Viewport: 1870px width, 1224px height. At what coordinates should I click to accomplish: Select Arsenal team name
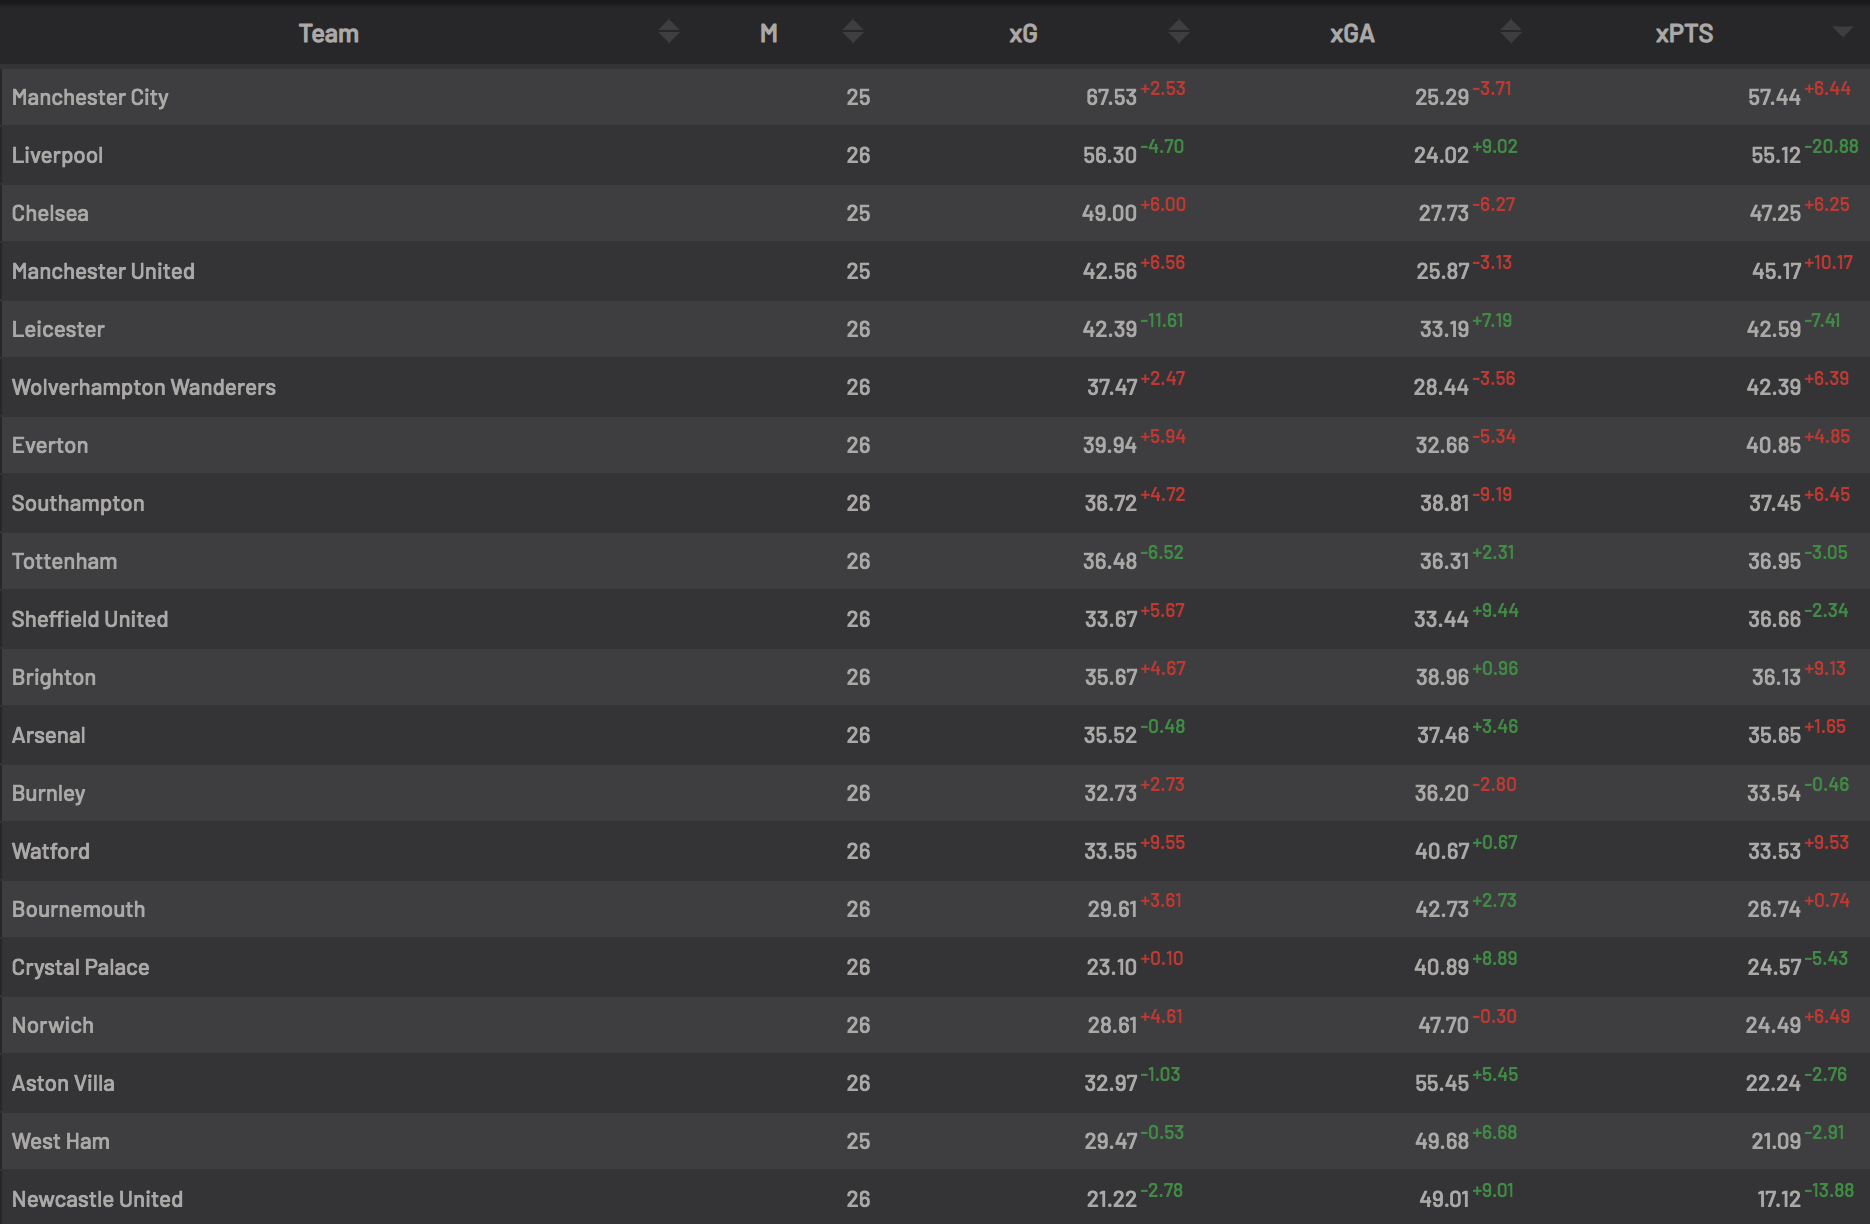pyautogui.click(x=48, y=735)
